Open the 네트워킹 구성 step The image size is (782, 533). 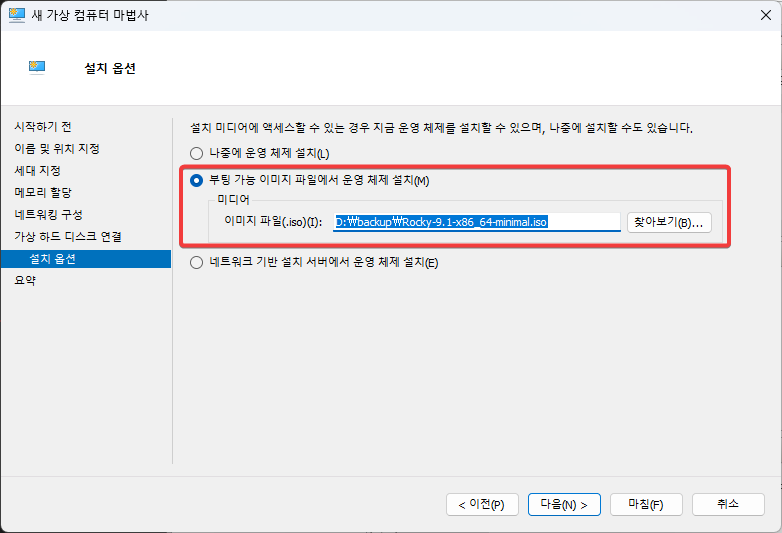point(48,214)
